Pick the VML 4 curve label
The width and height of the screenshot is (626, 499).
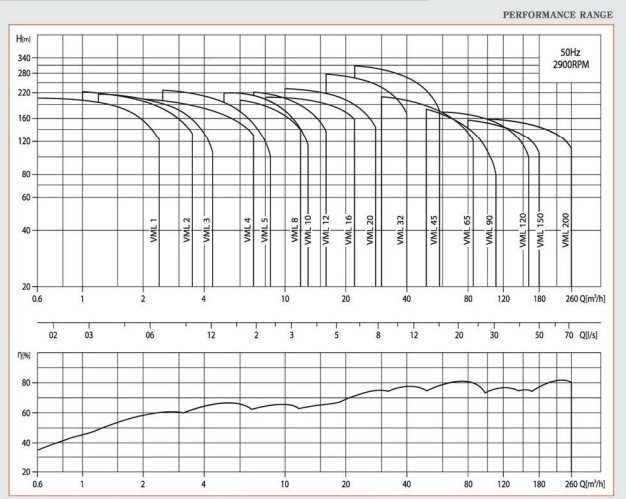click(x=248, y=230)
